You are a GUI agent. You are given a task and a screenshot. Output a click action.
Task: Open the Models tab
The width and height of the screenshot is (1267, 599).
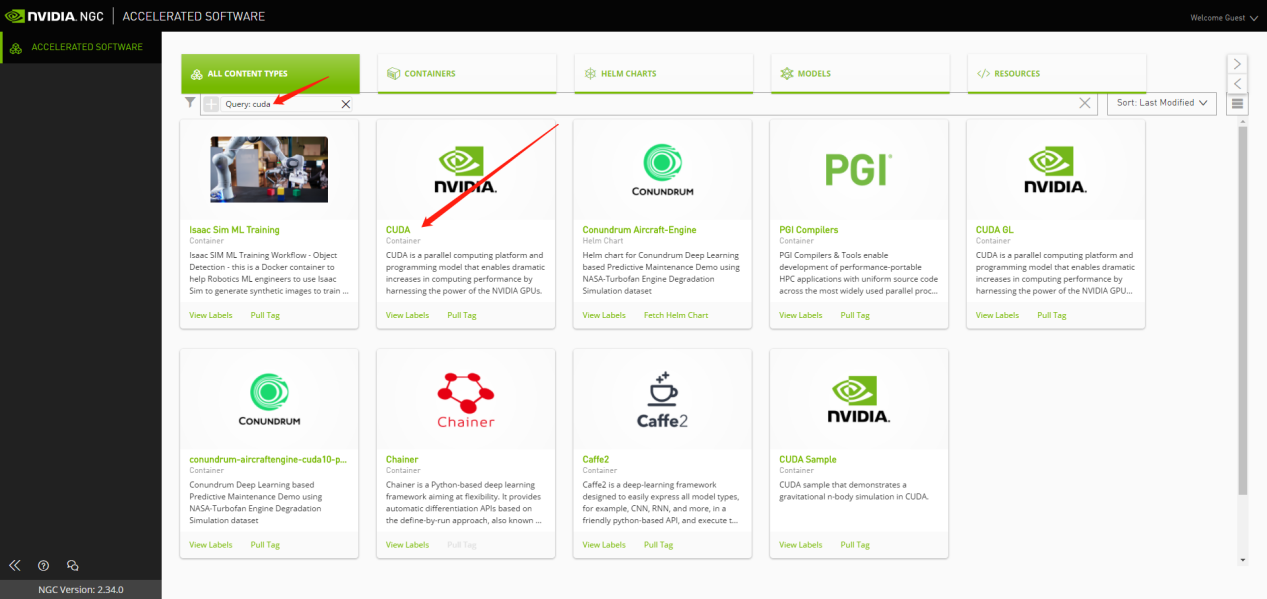tap(860, 74)
